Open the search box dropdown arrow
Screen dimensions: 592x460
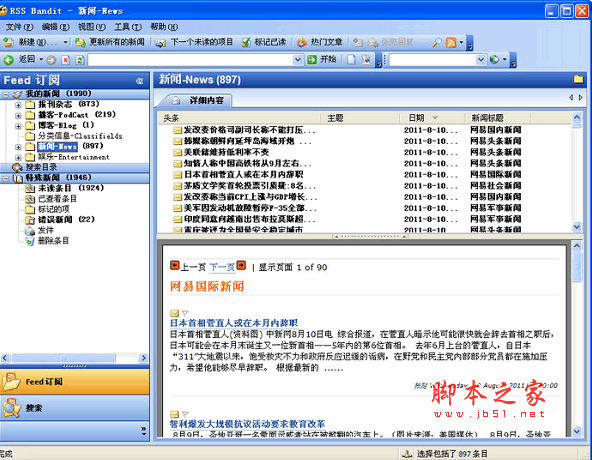[481, 60]
